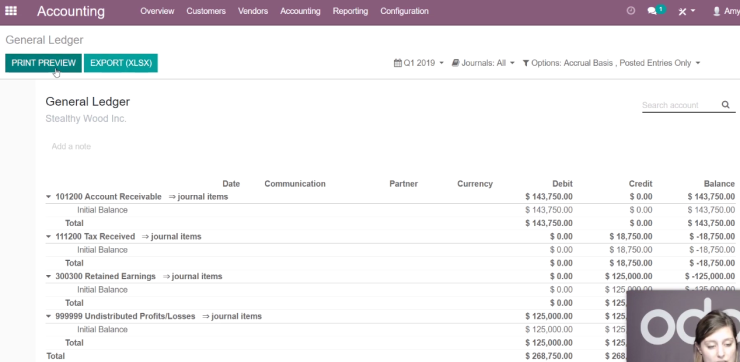Click the Partner column header
Screen dimensions: 740x362
point(404,184)
